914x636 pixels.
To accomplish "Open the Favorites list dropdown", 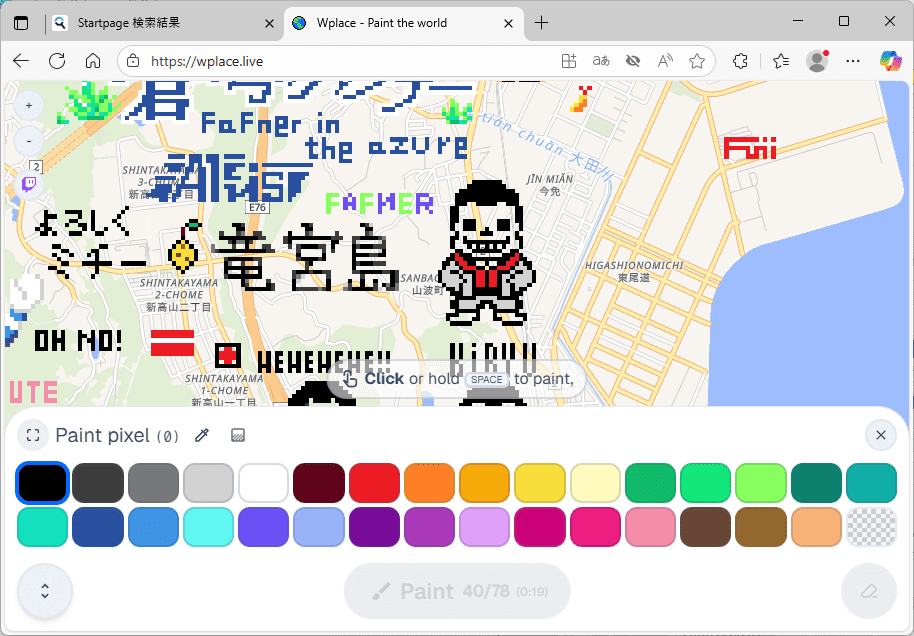I will coord(781,61).
